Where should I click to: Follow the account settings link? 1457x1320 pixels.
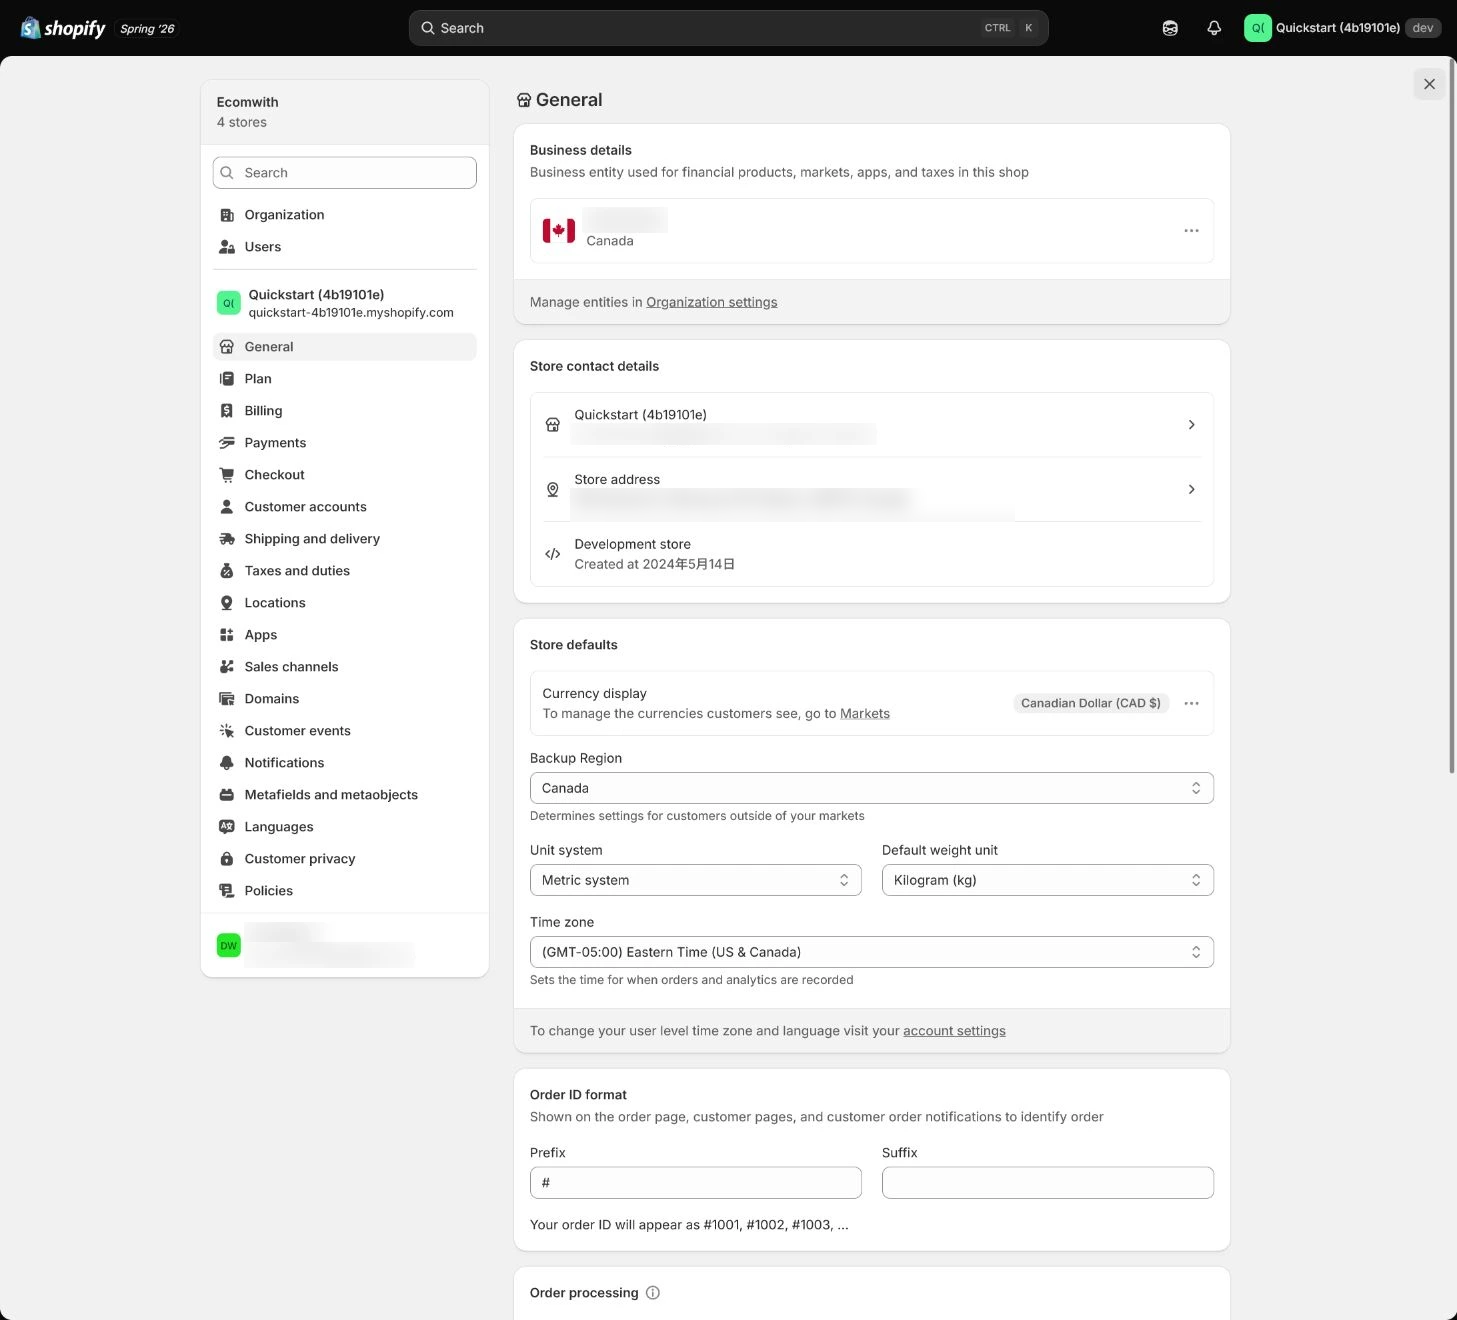[x=954, y=1031]
